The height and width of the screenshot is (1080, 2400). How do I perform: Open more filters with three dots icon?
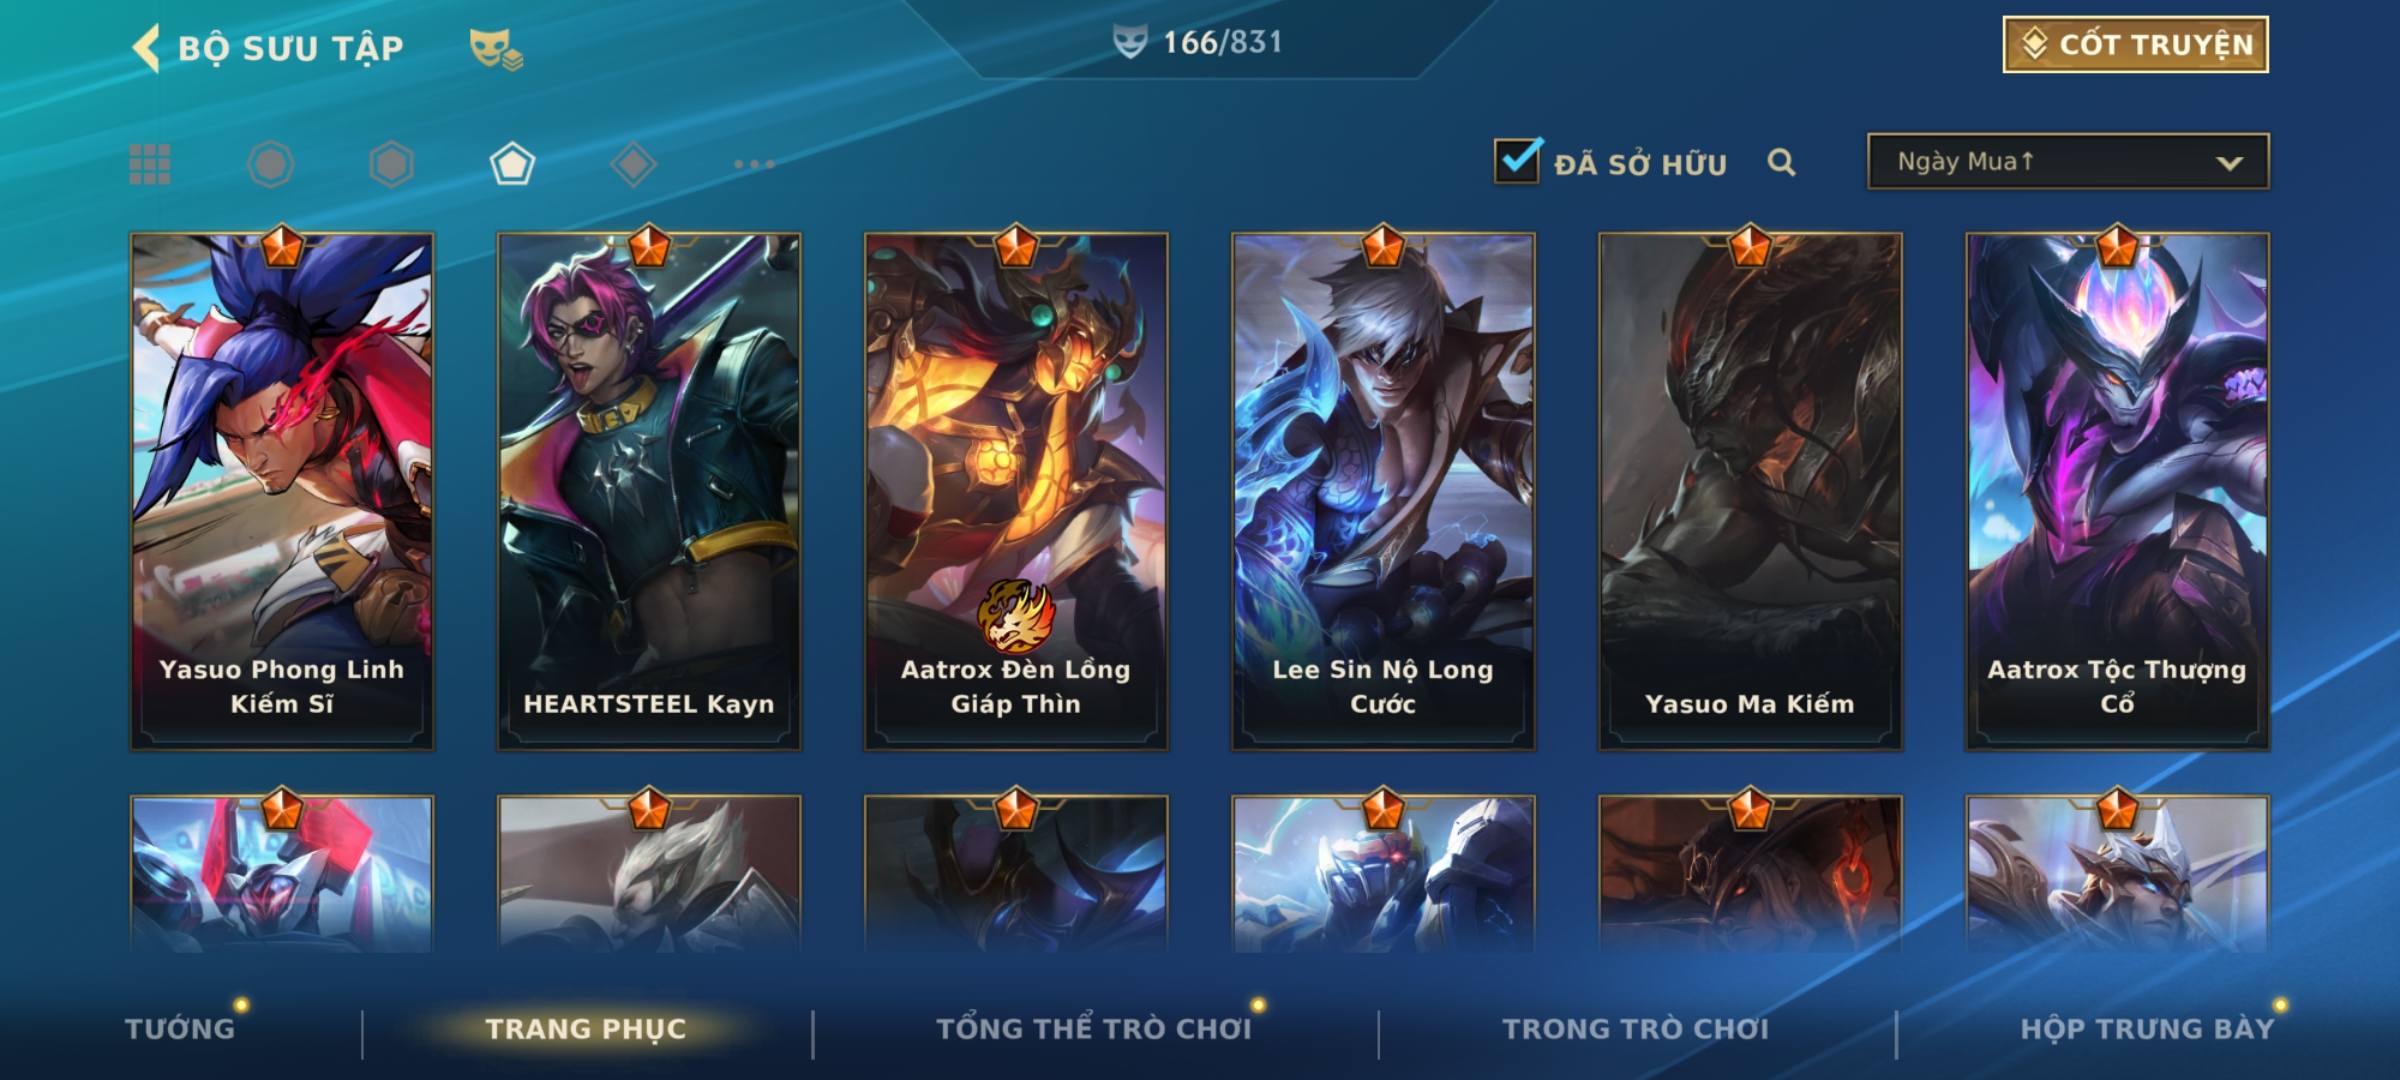click(754, 164)
